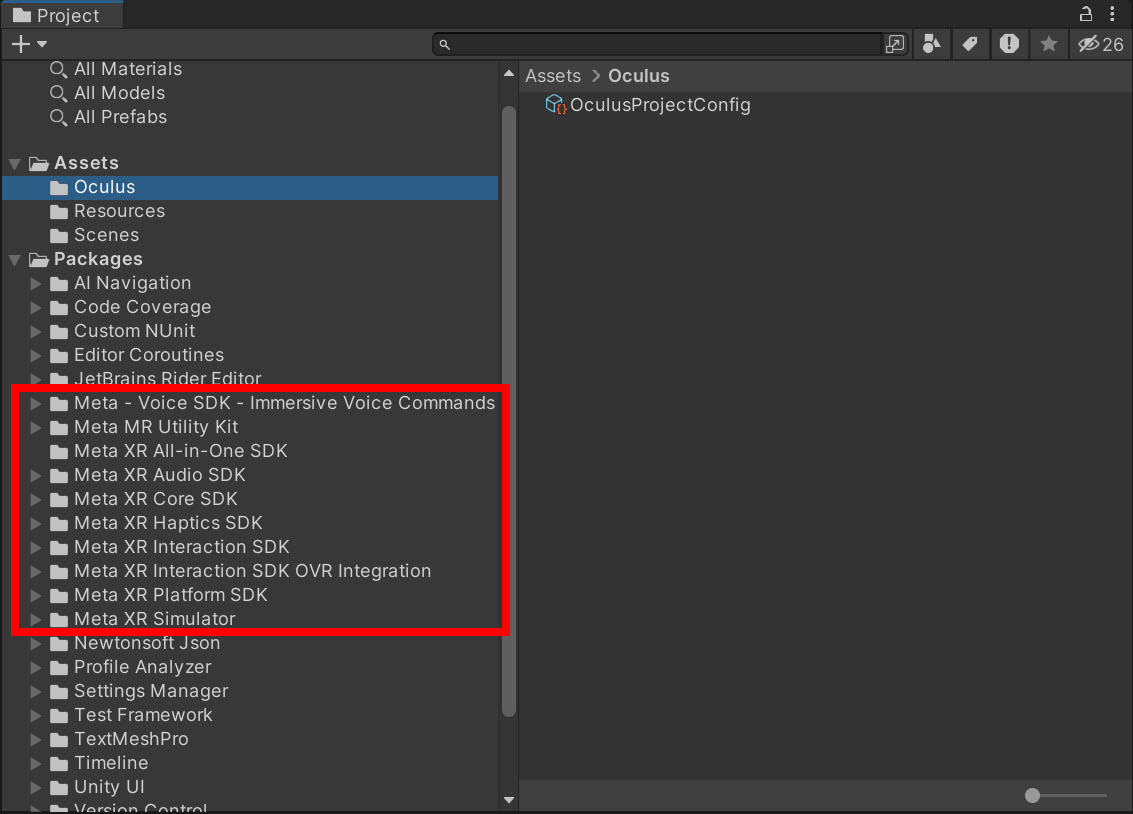Select the Resources folder
Screen dimensions: 1133x814
(119, 211)
